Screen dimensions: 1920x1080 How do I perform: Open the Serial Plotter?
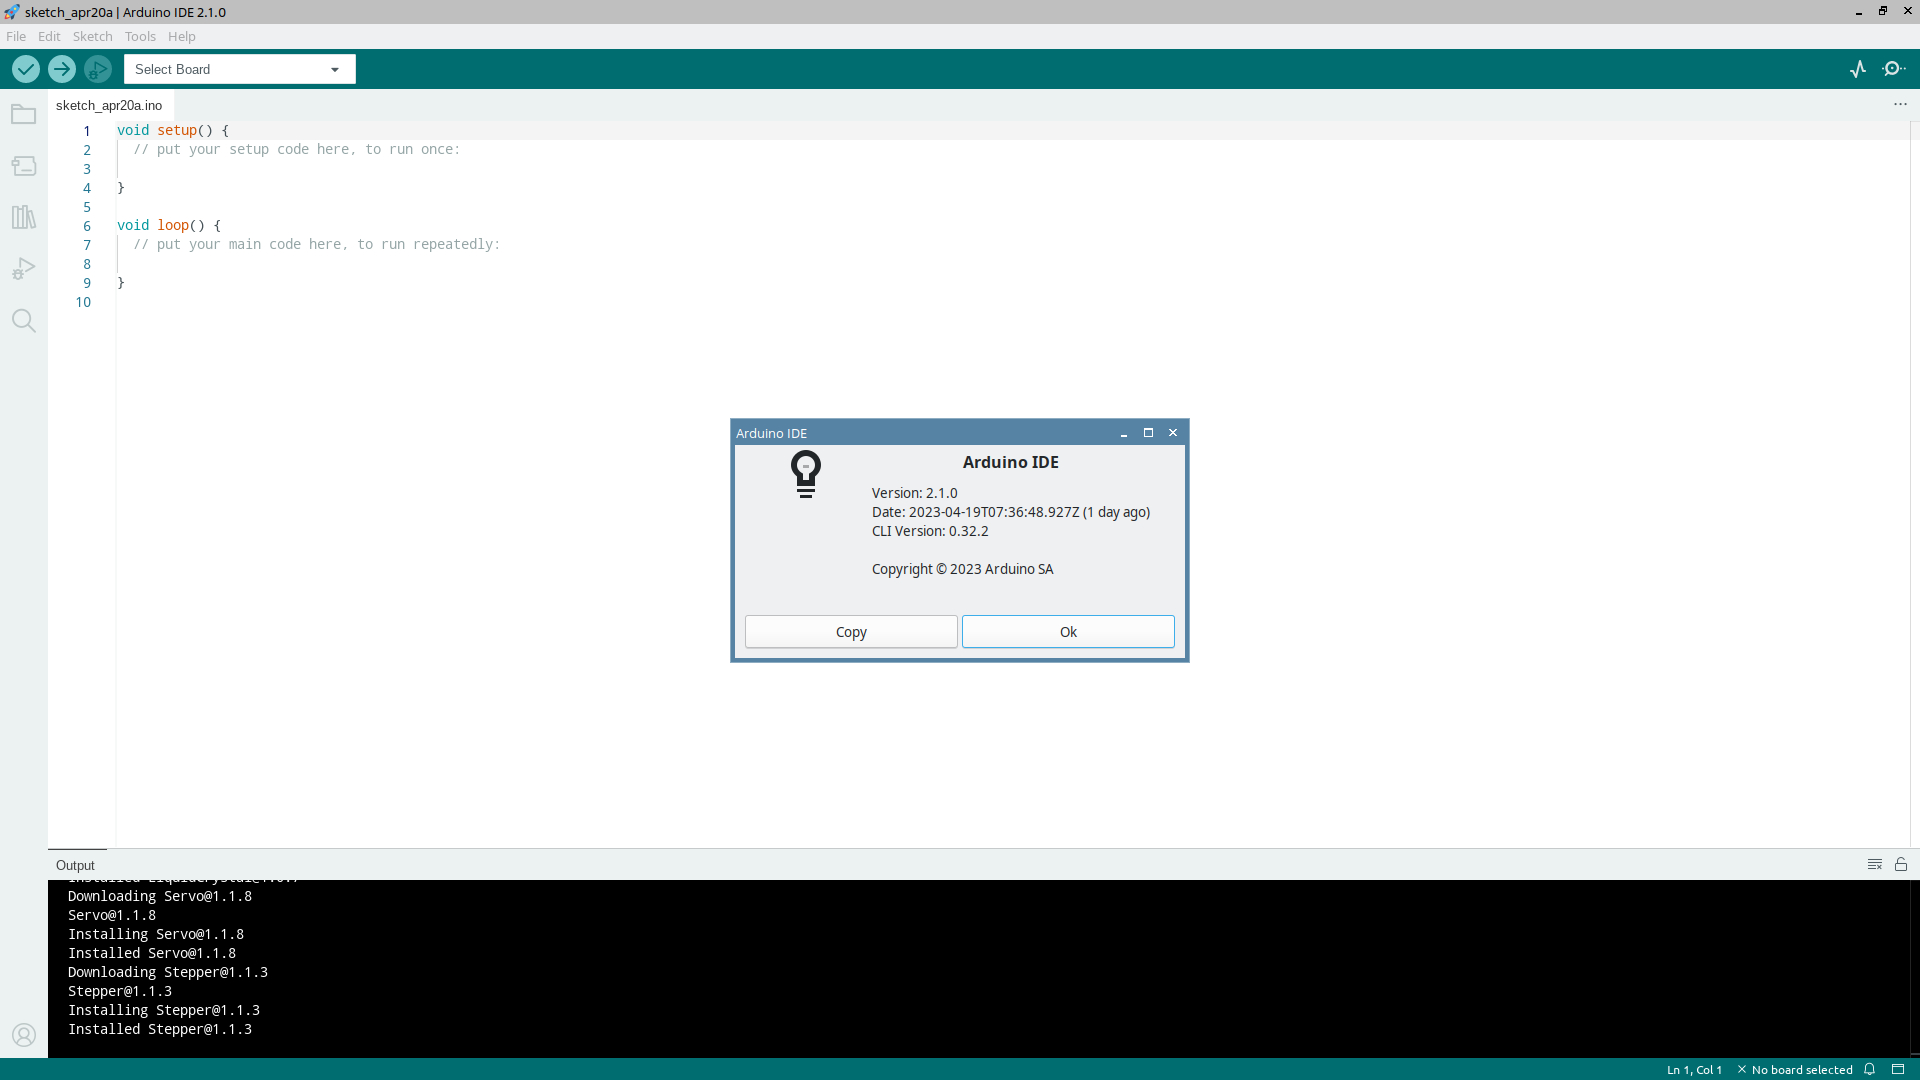pyautogui.click(x=1858, y=69)
